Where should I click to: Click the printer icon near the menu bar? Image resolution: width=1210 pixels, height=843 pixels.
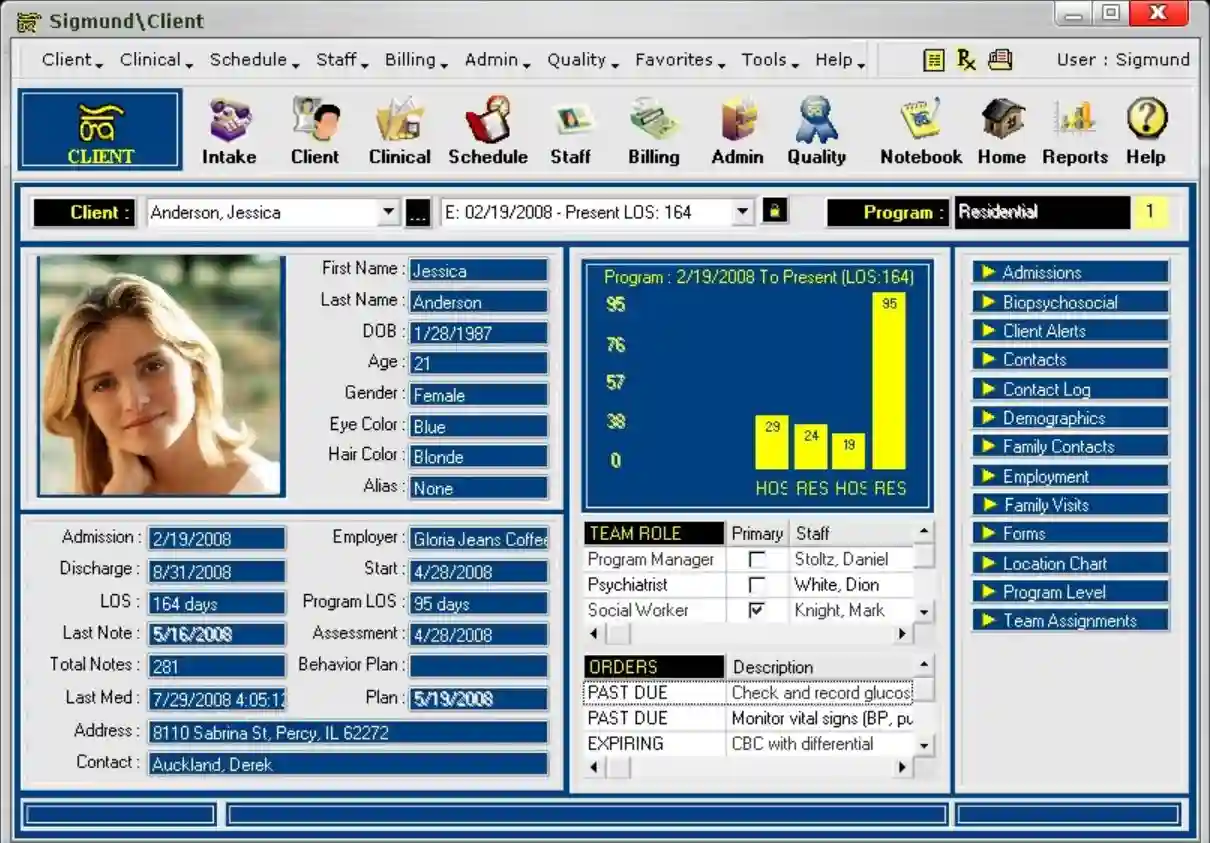coord(998,60)
